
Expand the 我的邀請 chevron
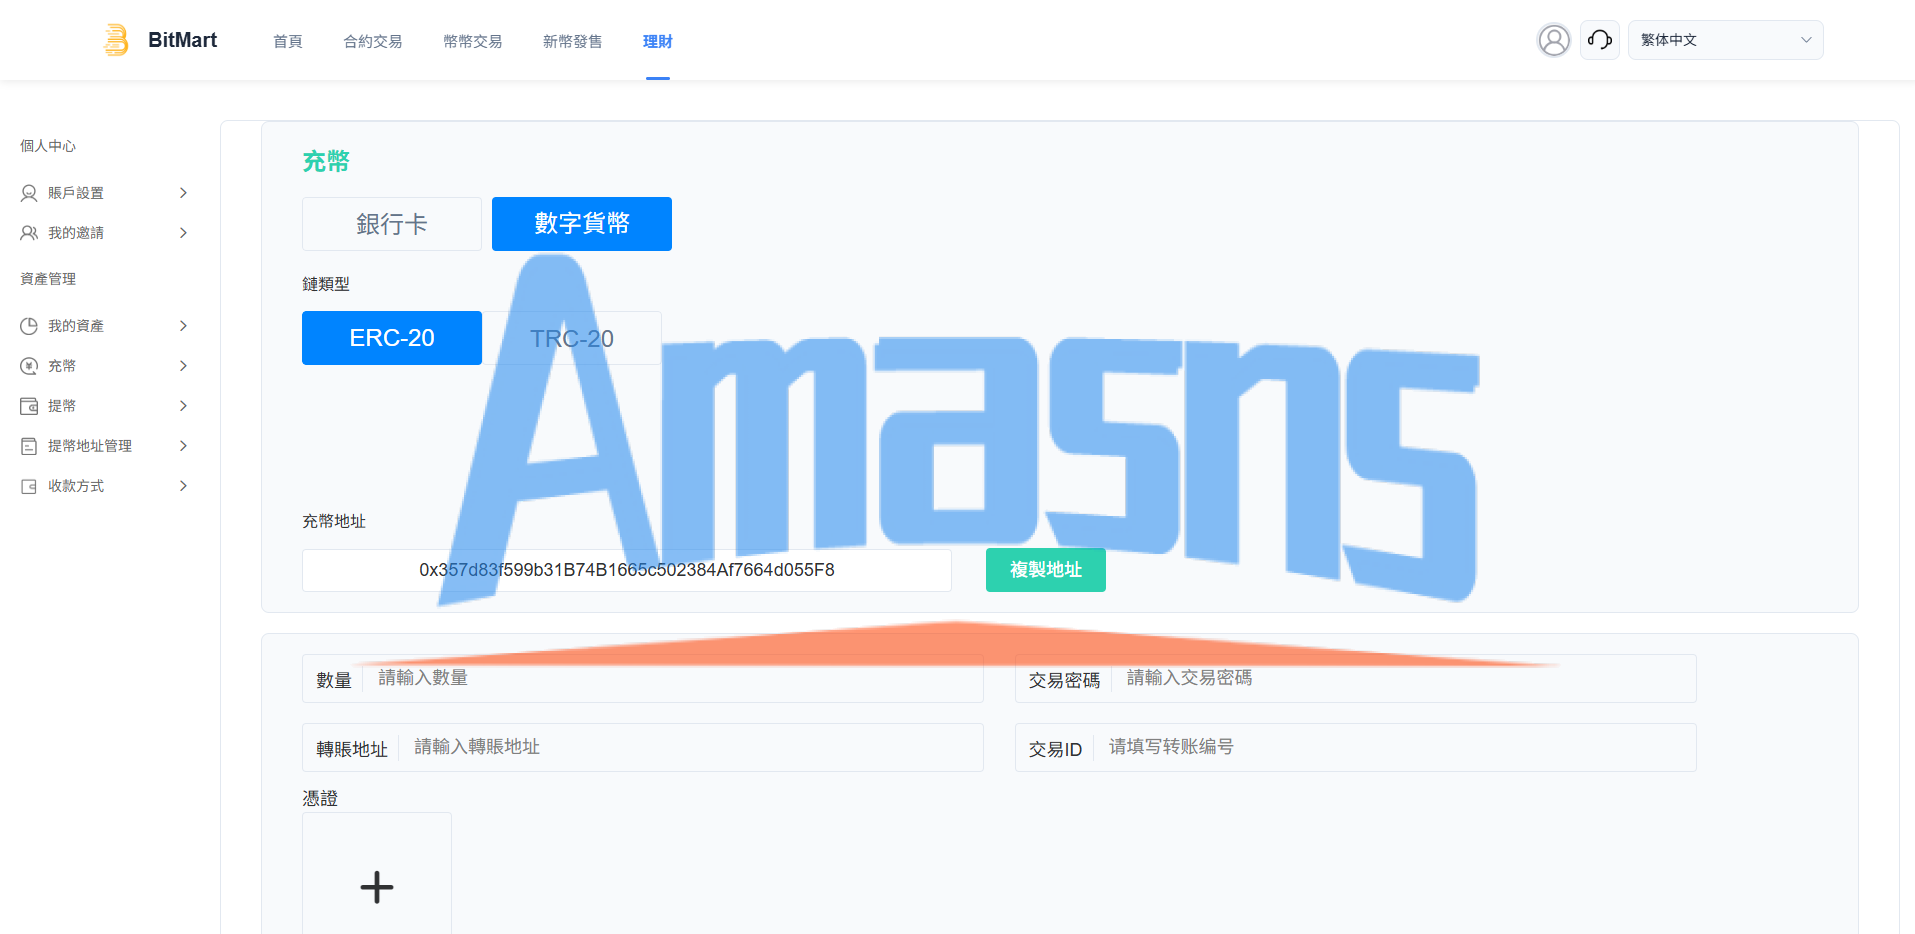(x=183, y=233)
